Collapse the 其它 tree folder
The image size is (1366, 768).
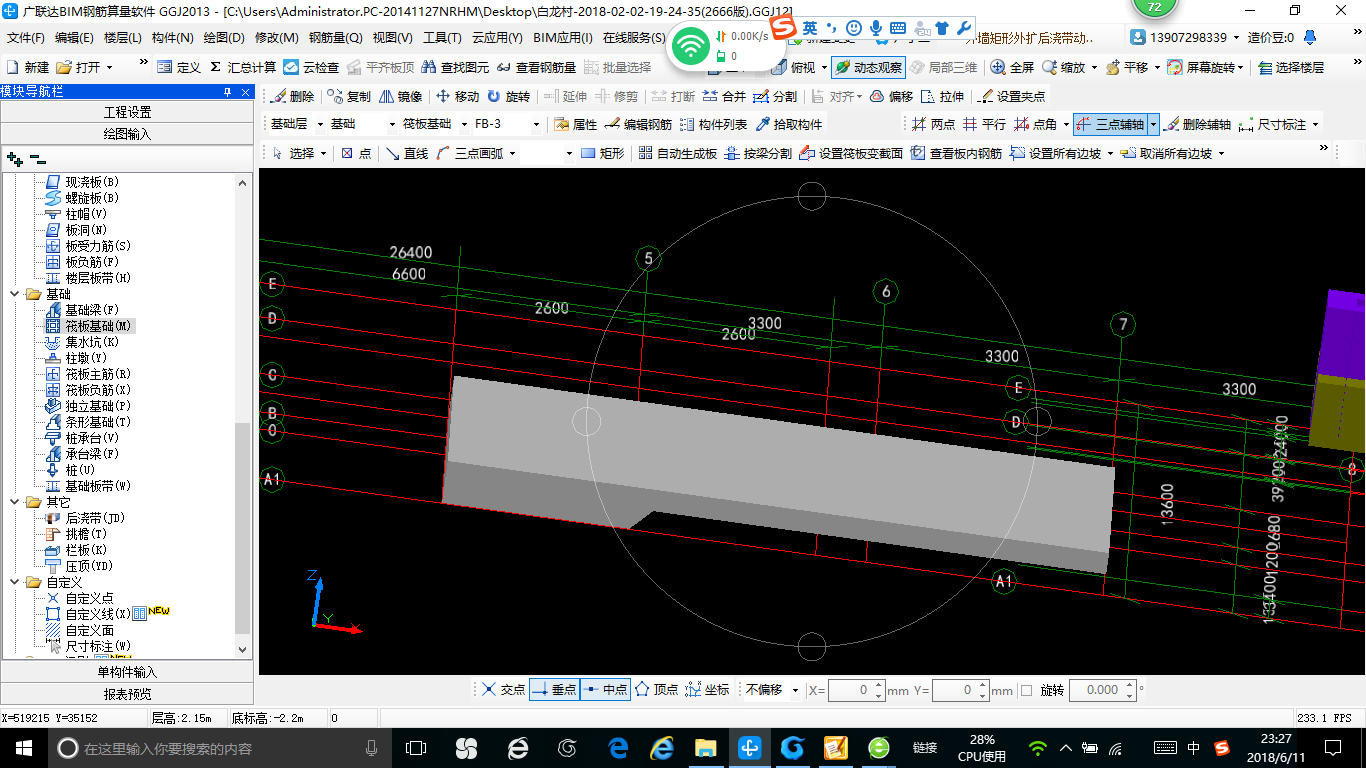click(15, 502)
